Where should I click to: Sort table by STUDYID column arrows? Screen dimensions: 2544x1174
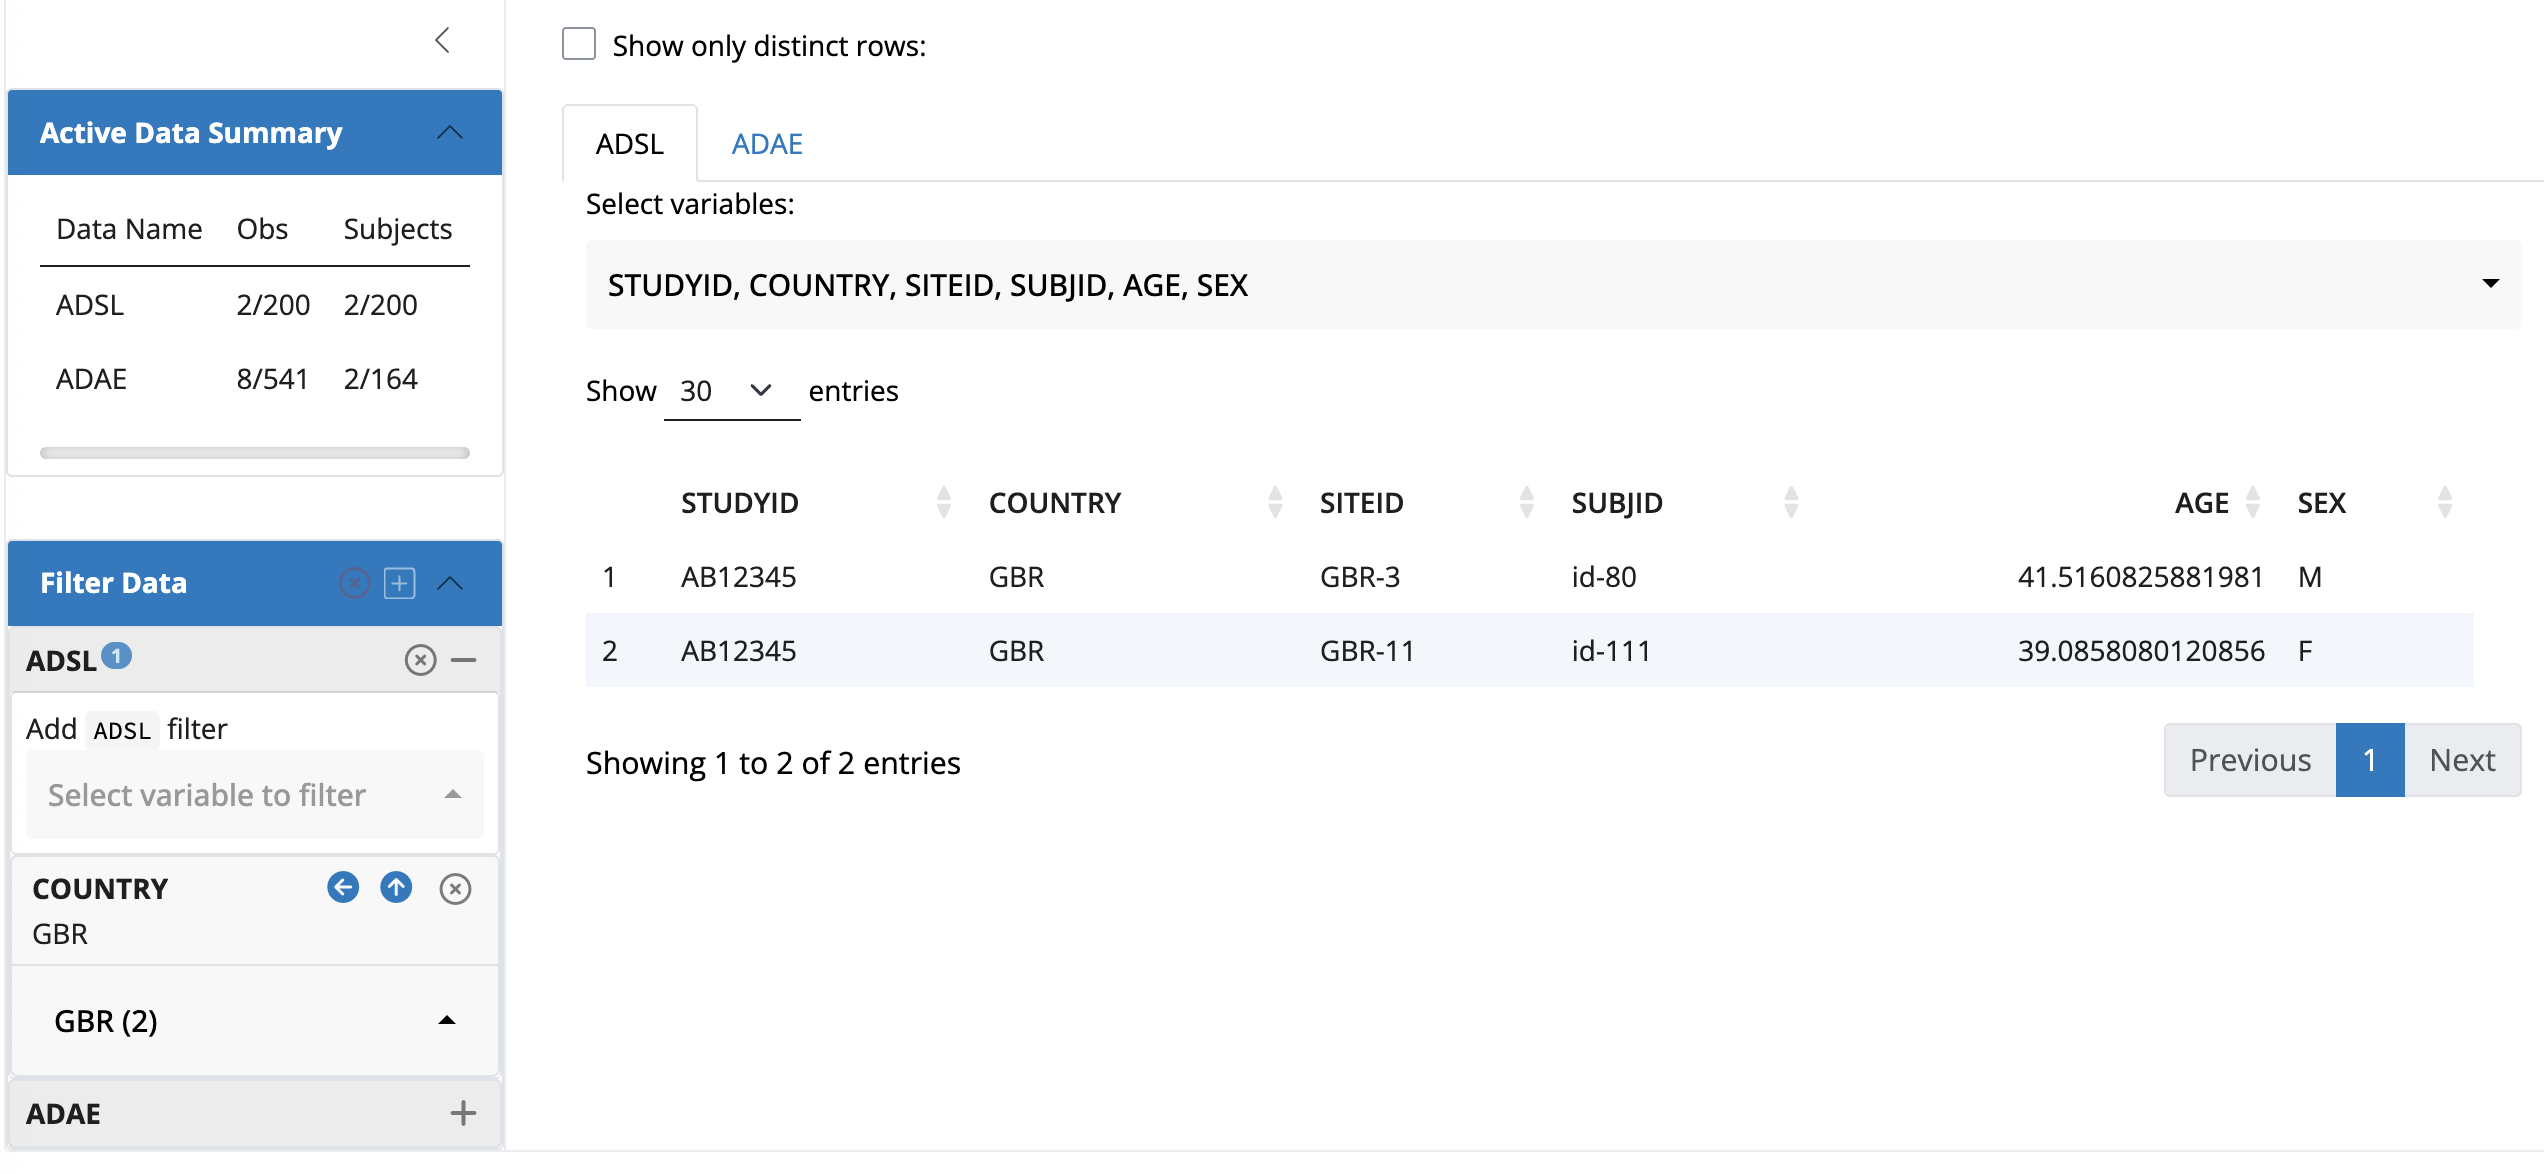click(x=943, y=502)
